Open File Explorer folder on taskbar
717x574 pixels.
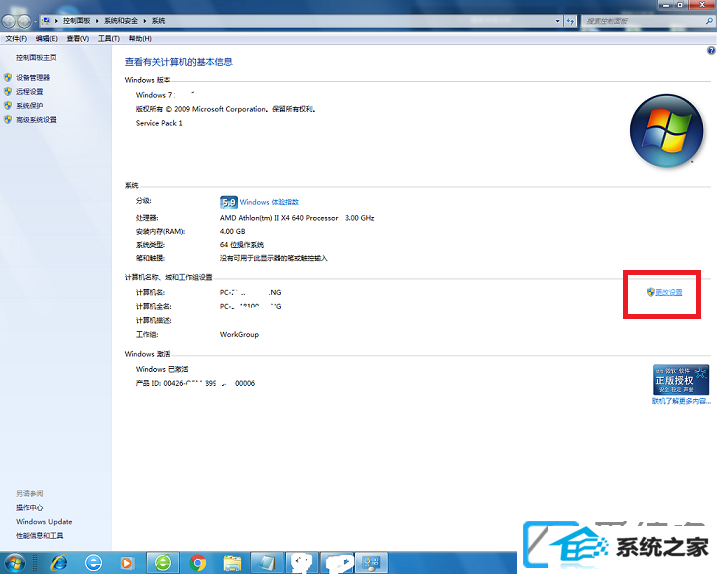click(233, 563)
